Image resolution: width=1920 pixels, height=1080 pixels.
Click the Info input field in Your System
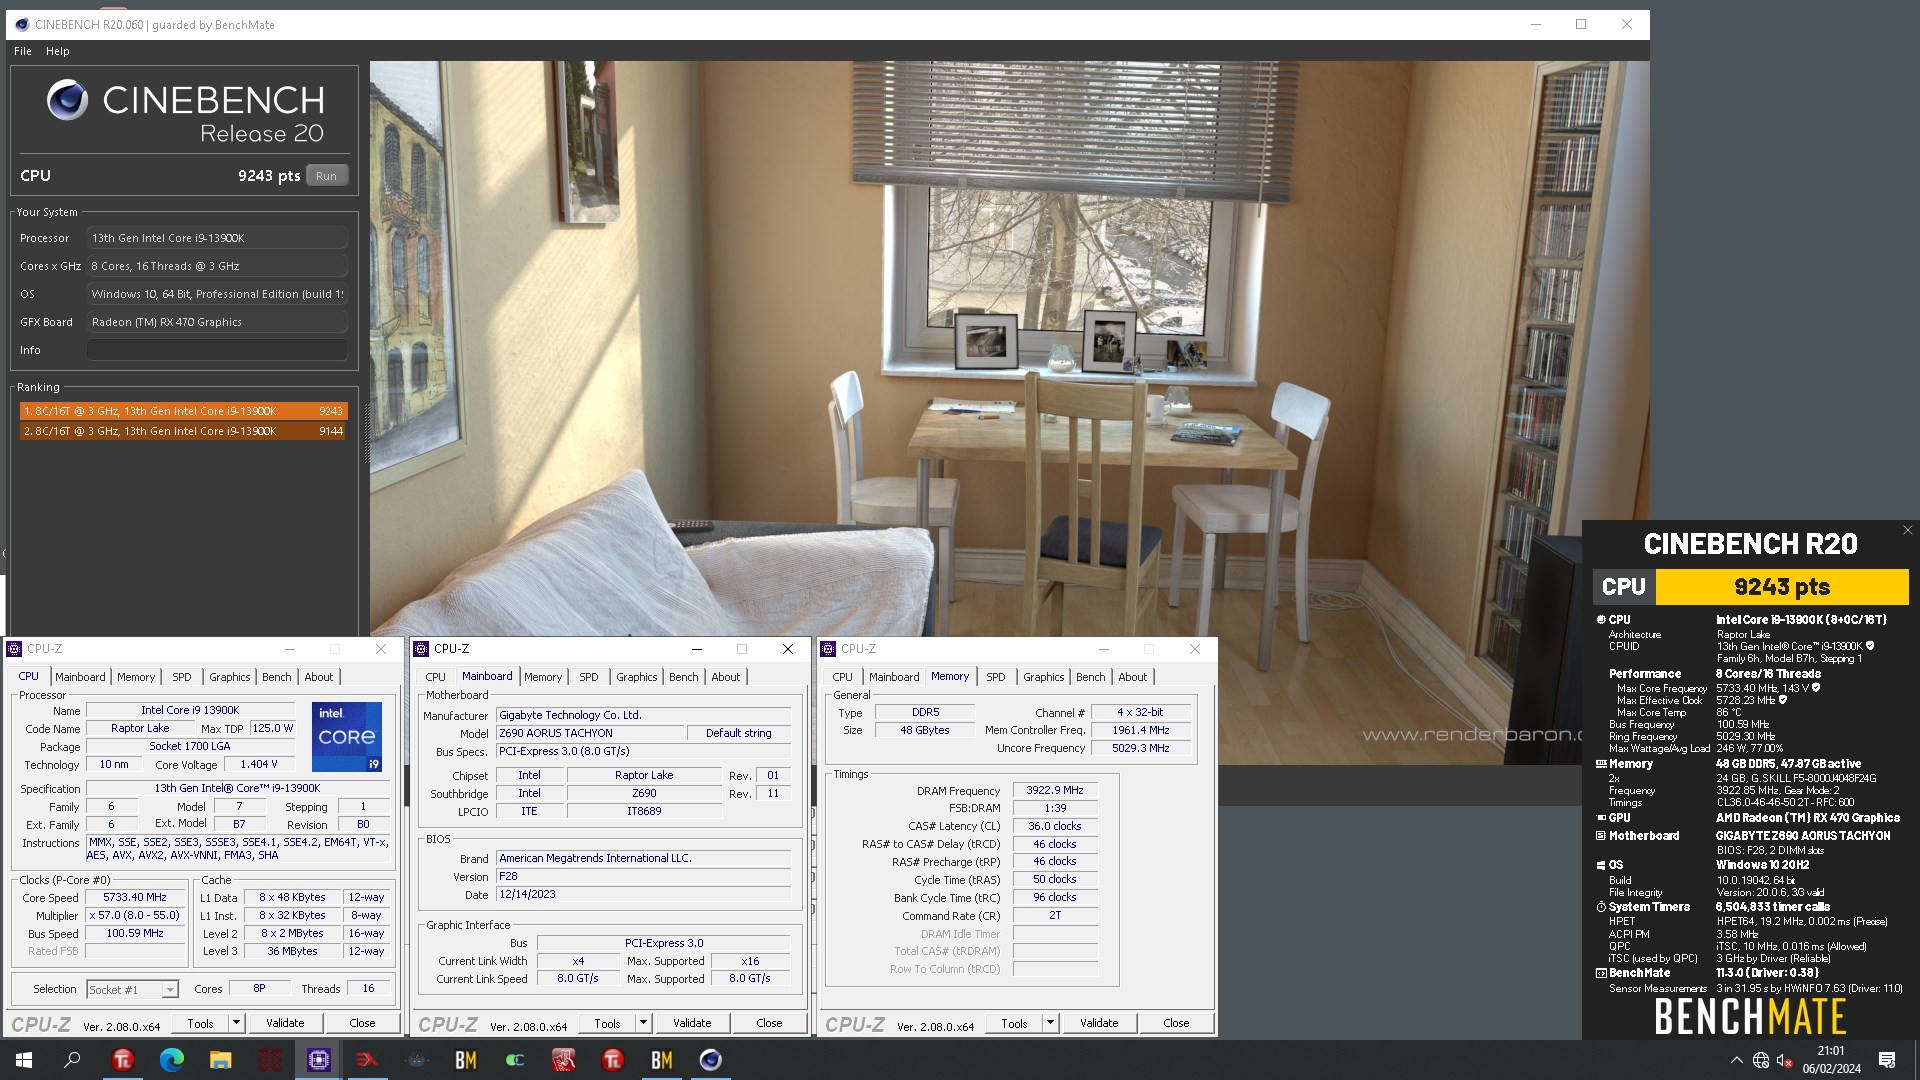pos(217,350)
